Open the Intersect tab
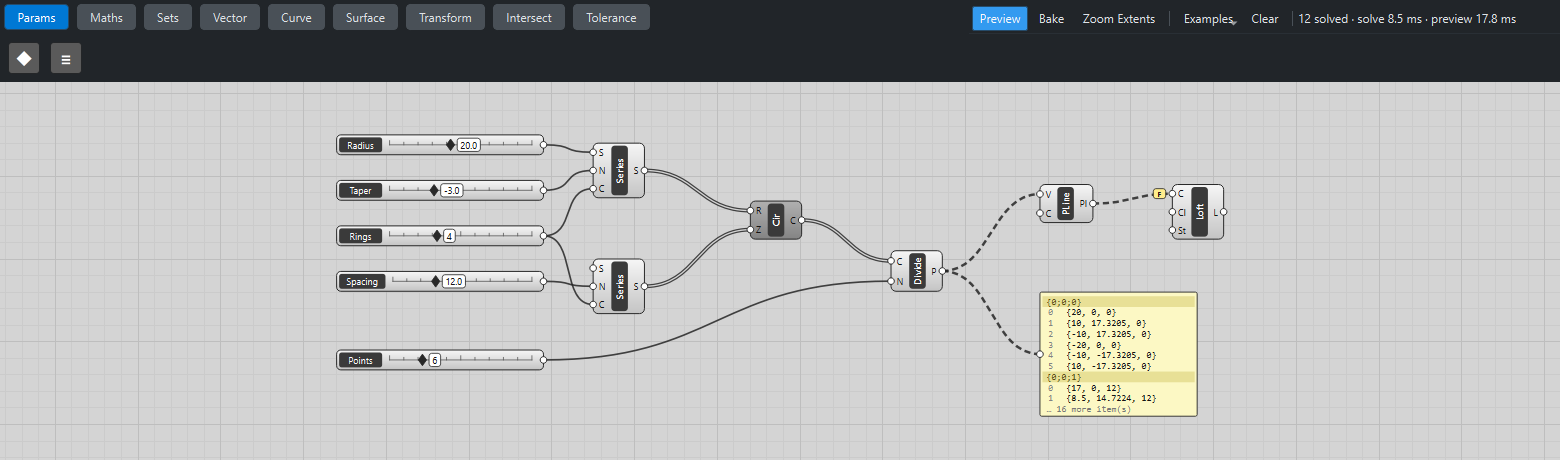This screenshot has height=460, width=1560. coord(529,18)
